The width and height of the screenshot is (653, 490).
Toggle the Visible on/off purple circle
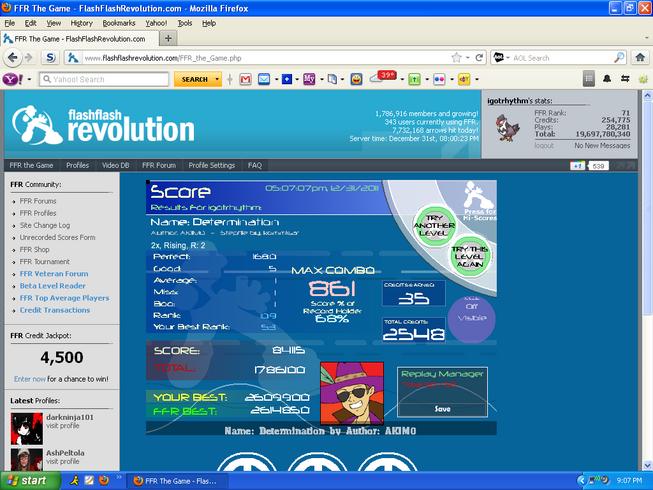[x=471, y=319]
